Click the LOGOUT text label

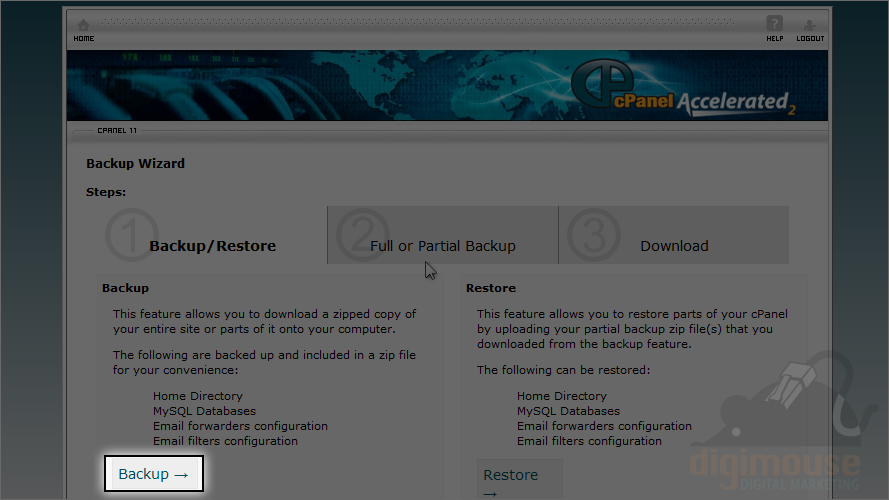click(x=810, y=39)
